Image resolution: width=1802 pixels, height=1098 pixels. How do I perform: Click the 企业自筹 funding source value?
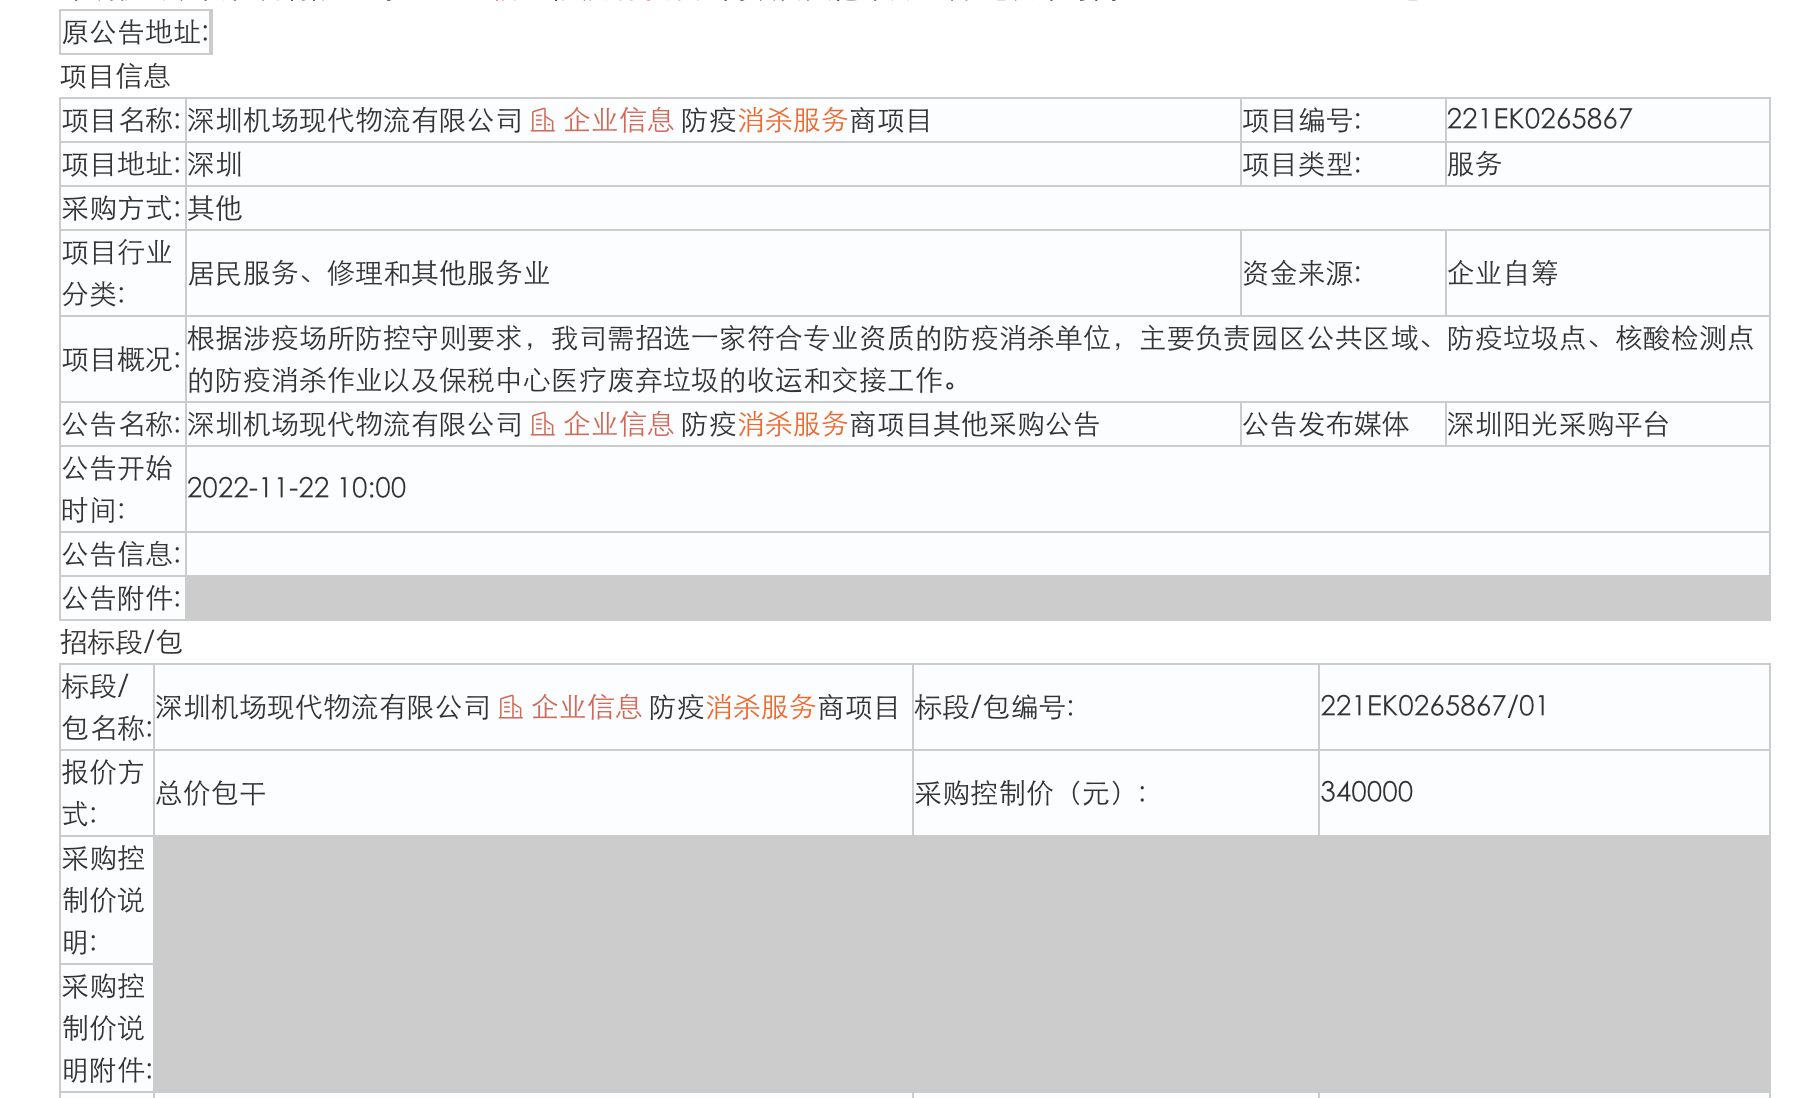coord(1502,274)
